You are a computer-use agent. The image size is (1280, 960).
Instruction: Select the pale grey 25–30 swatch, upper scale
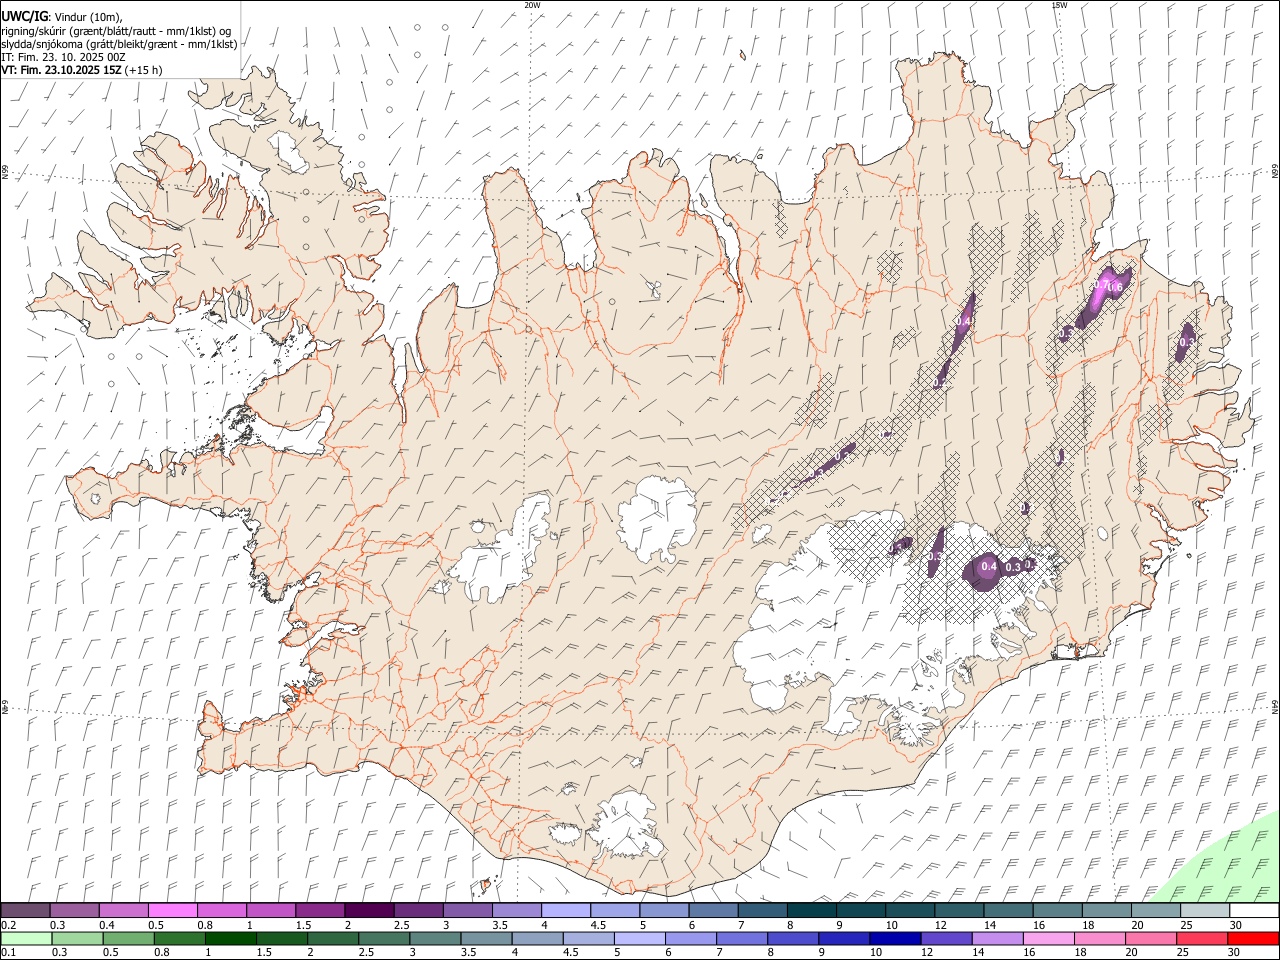pyautogui.click(x=1205, y=910)
